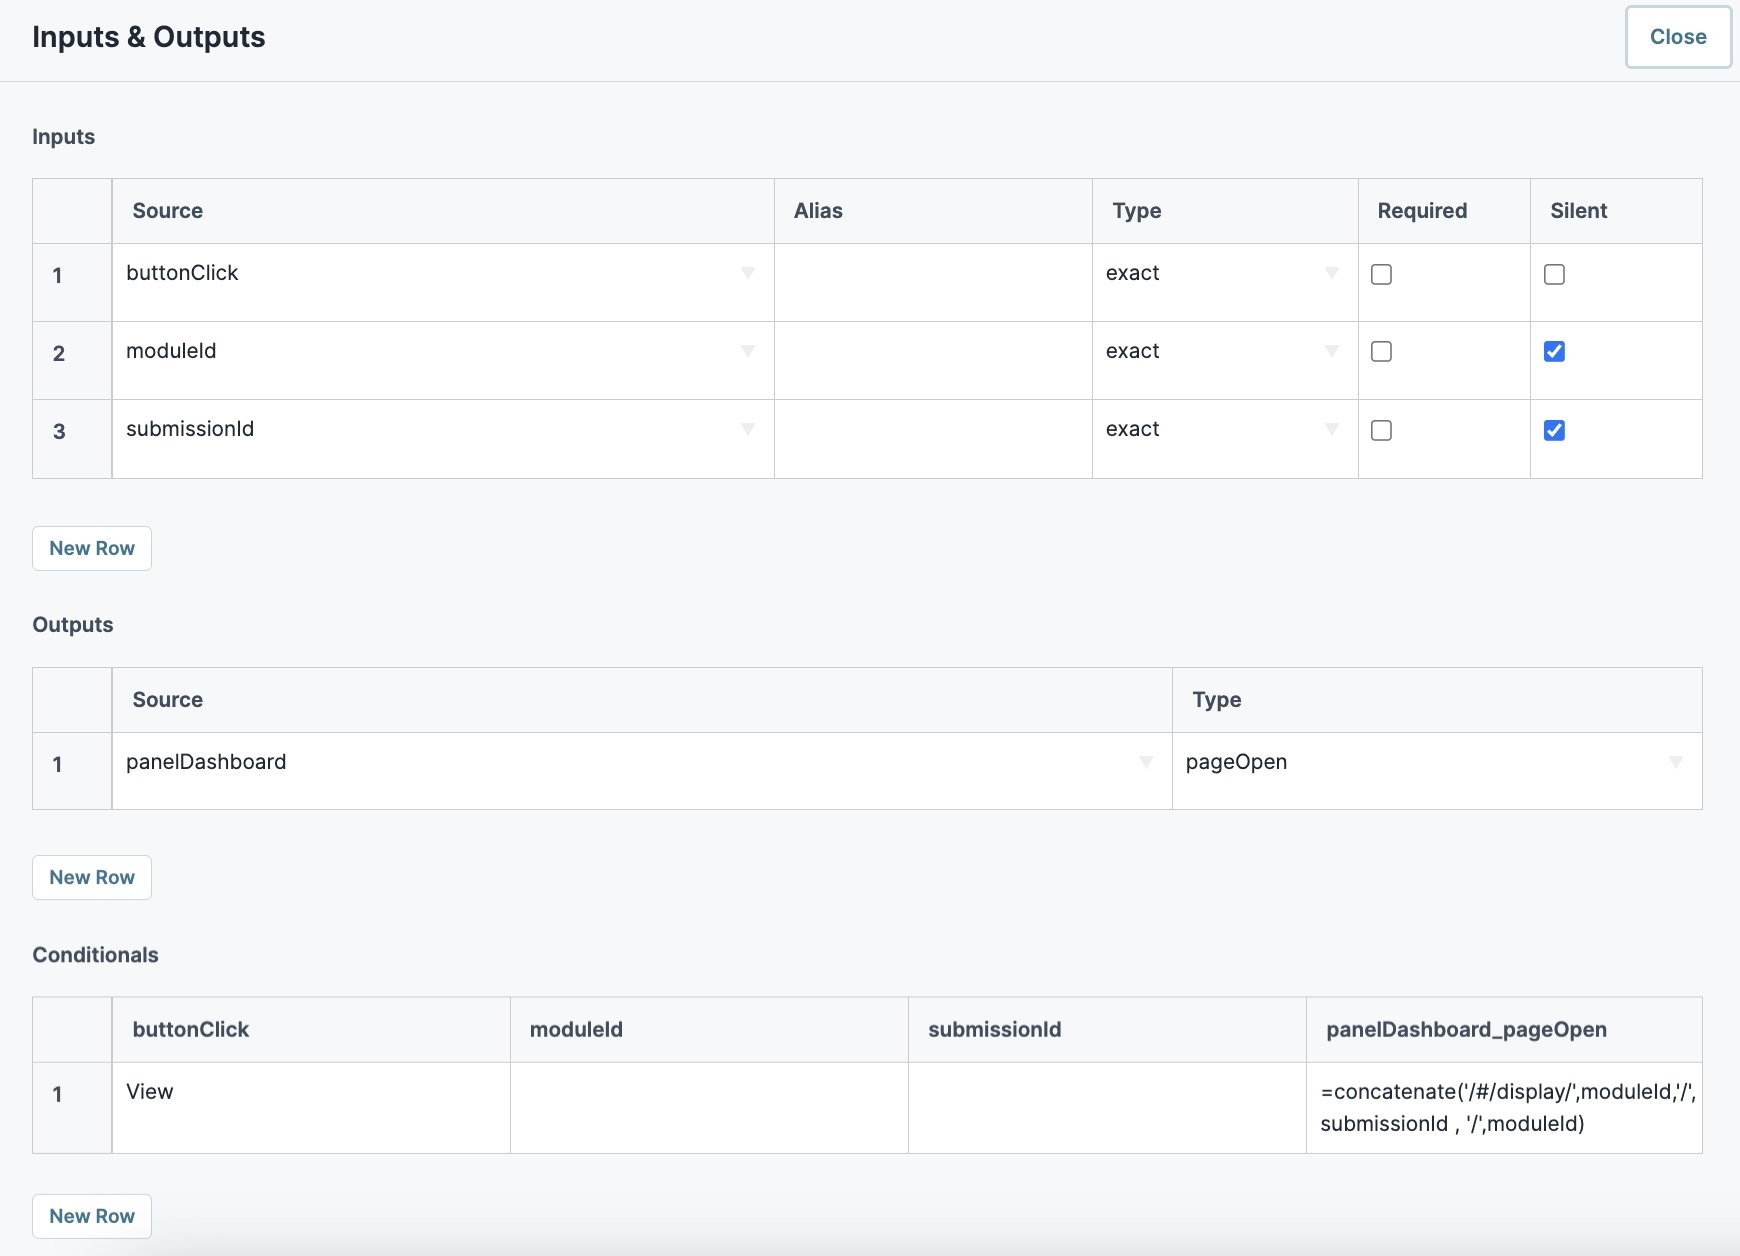Viewport: 1740px width, 1256px height.
Task: Click panelDashboard source text in Outputs
Action: pos(206,762)
